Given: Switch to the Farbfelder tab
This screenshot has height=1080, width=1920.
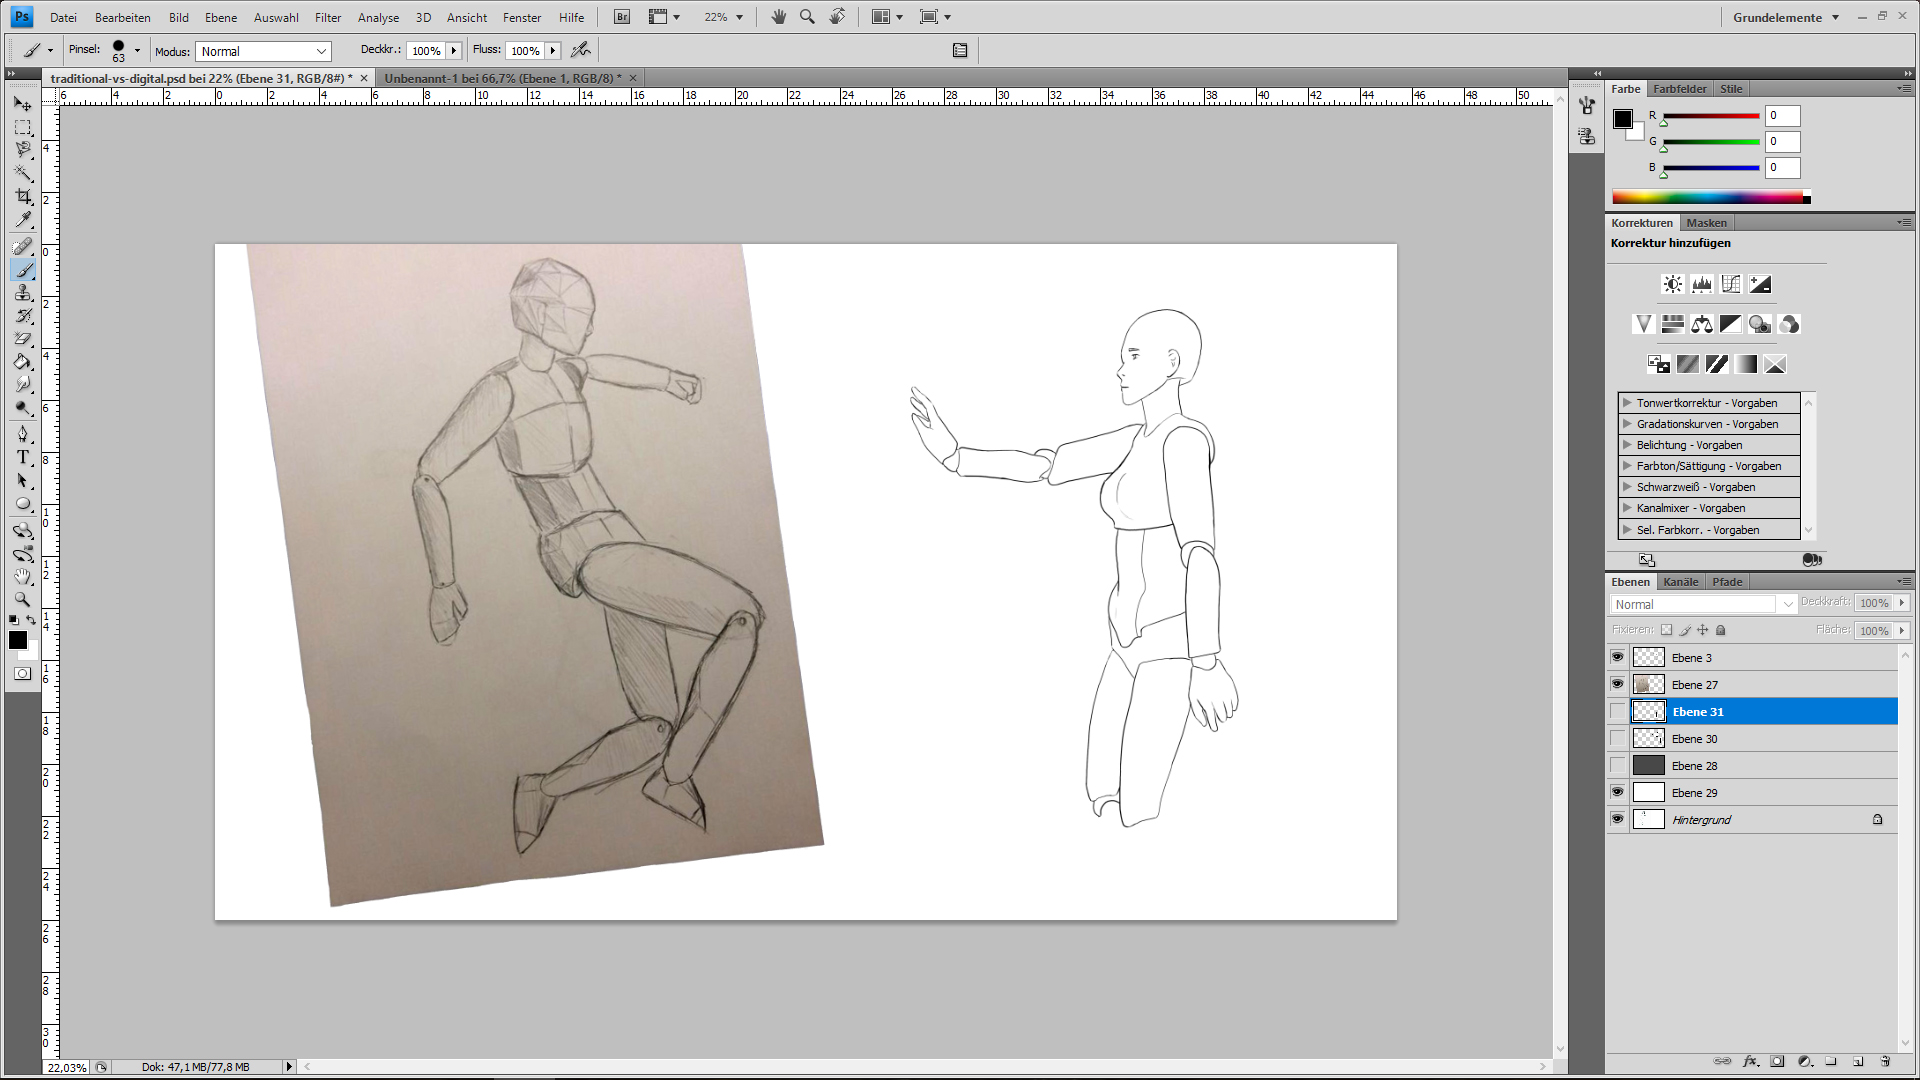Looking at the screenshot, I should click(1680, 89).
